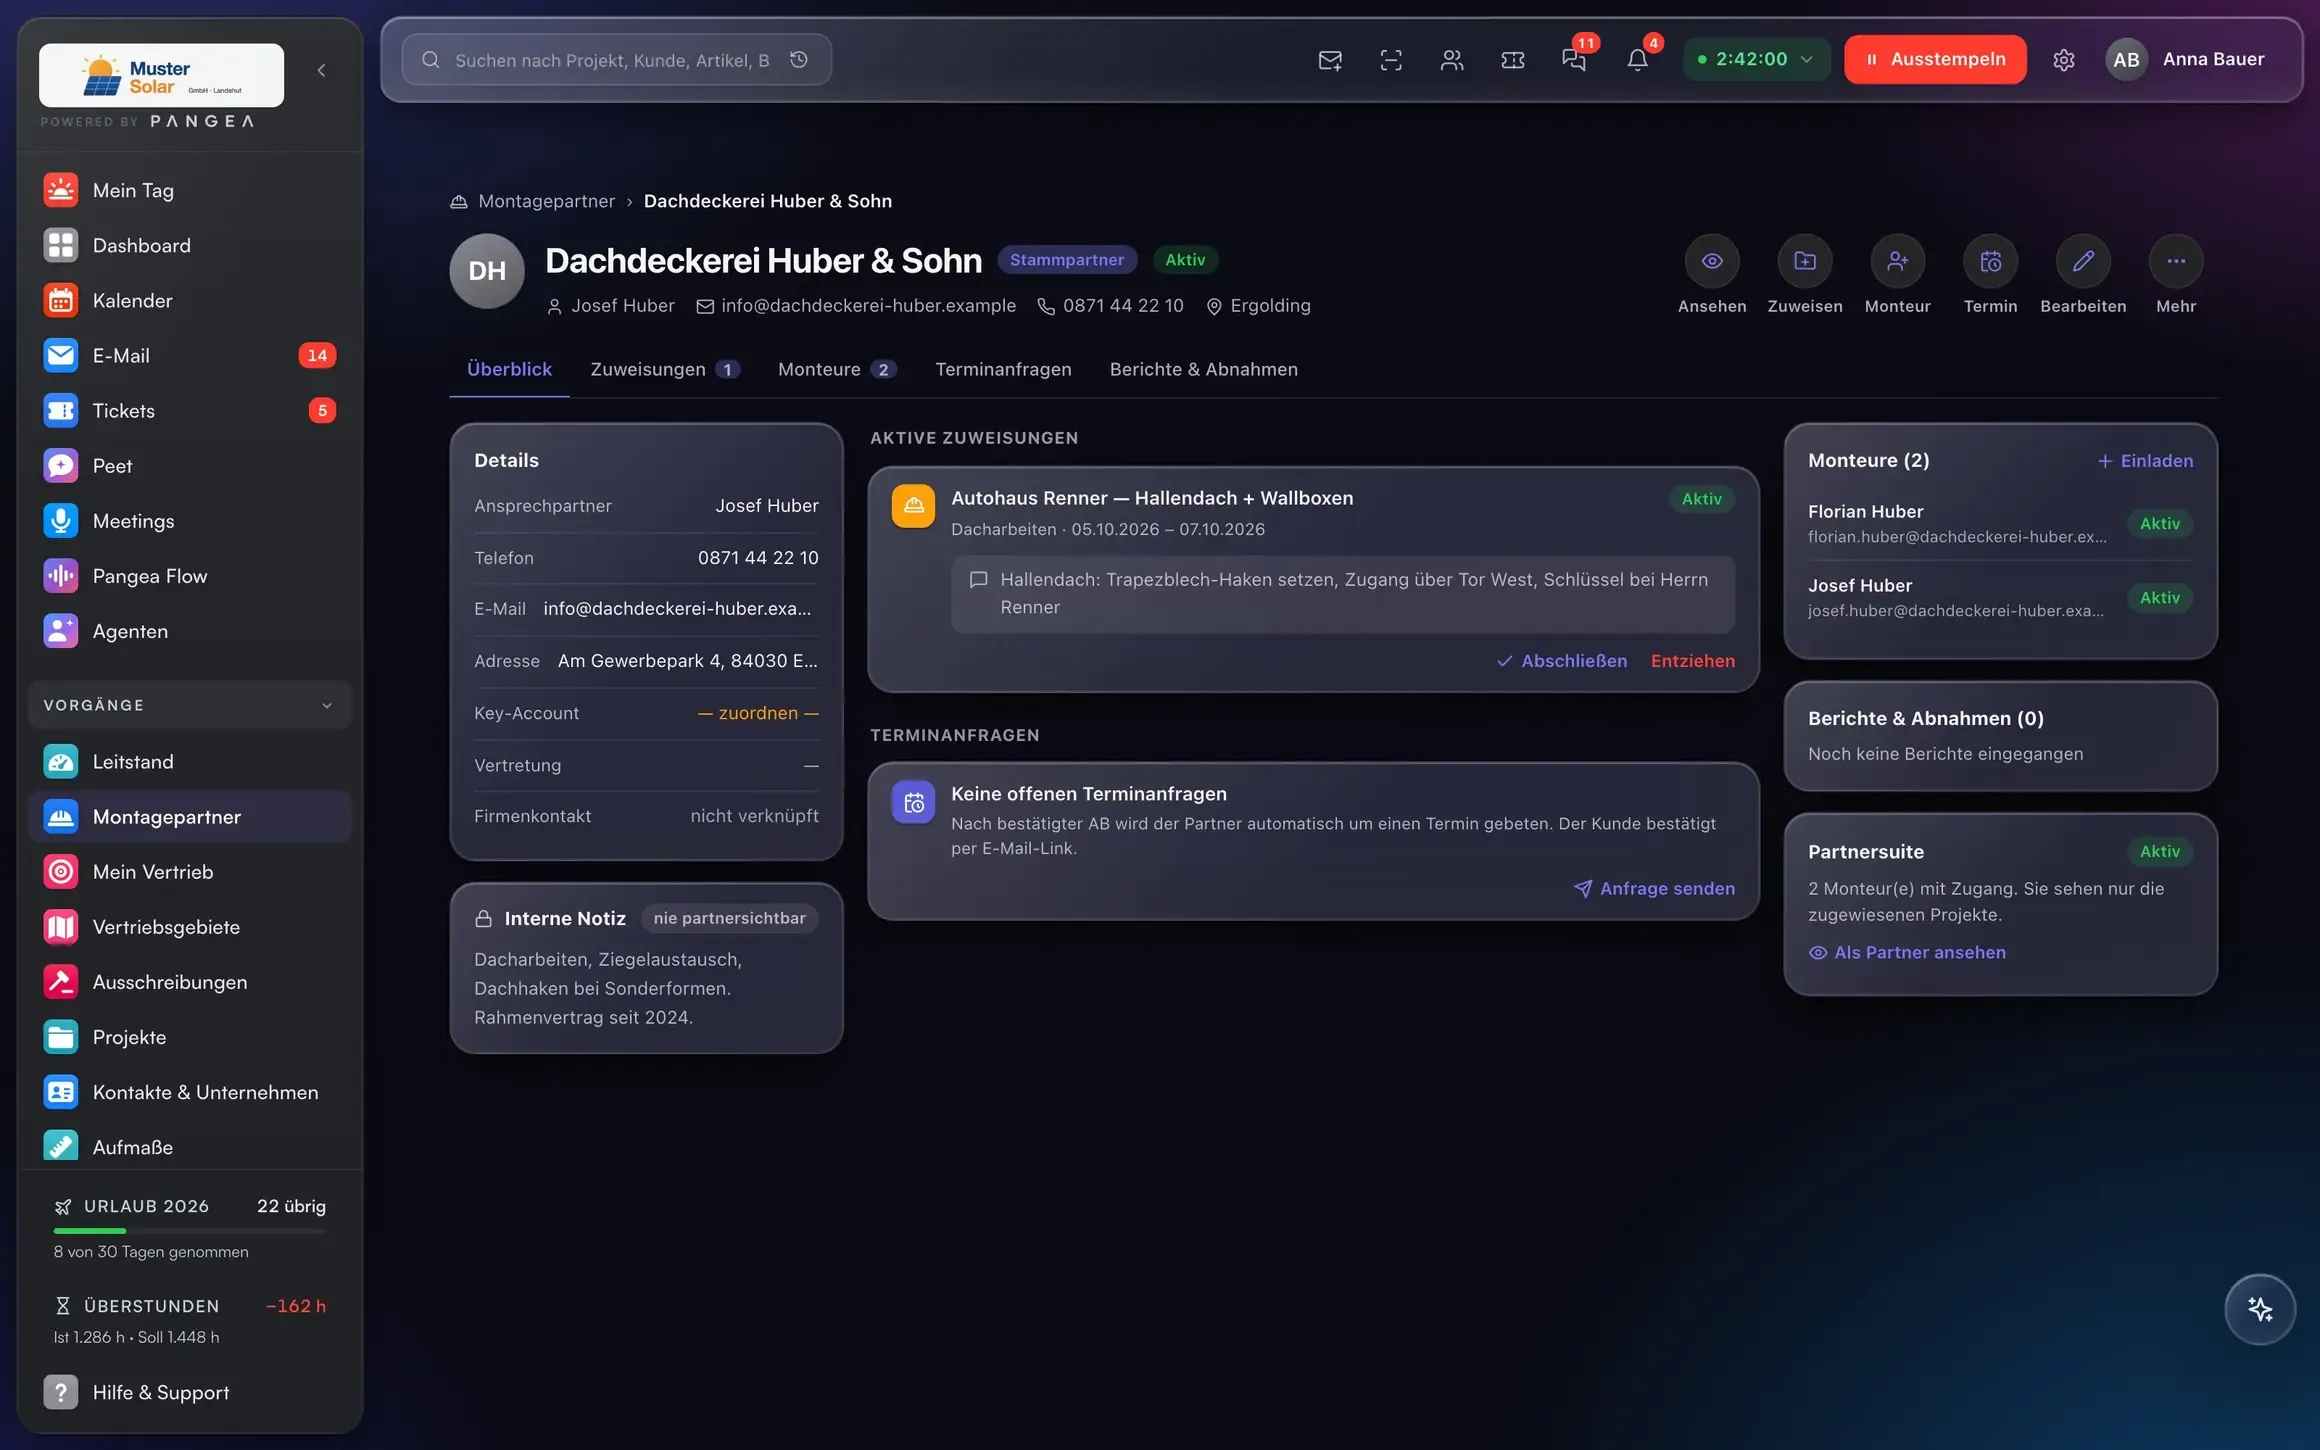
Task: Click Entziehen on Autohaus Renner assignment
Action: (1693, 661)
